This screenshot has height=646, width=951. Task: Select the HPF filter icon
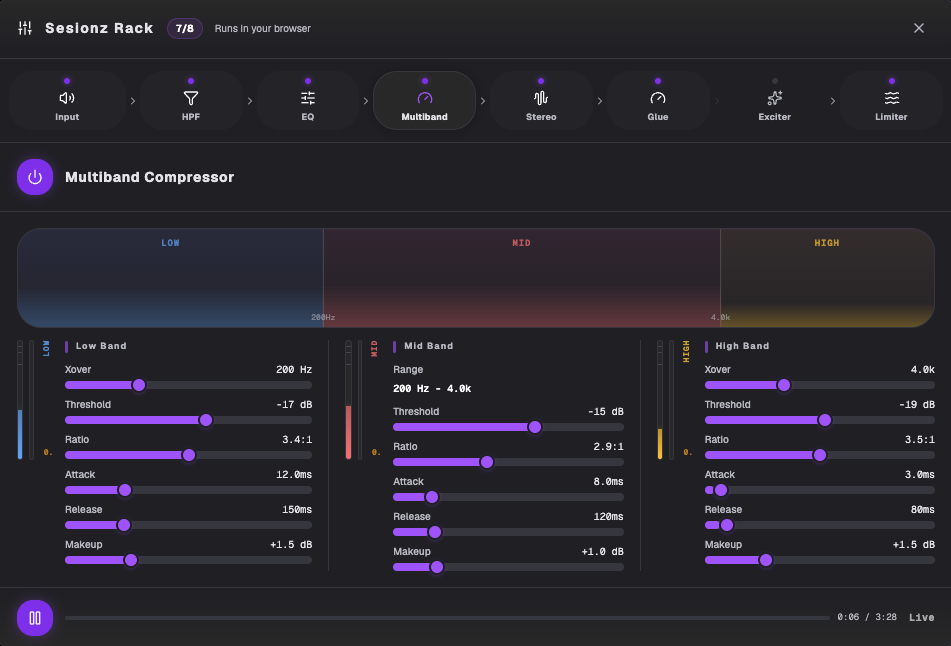click(x=190, y=98)
